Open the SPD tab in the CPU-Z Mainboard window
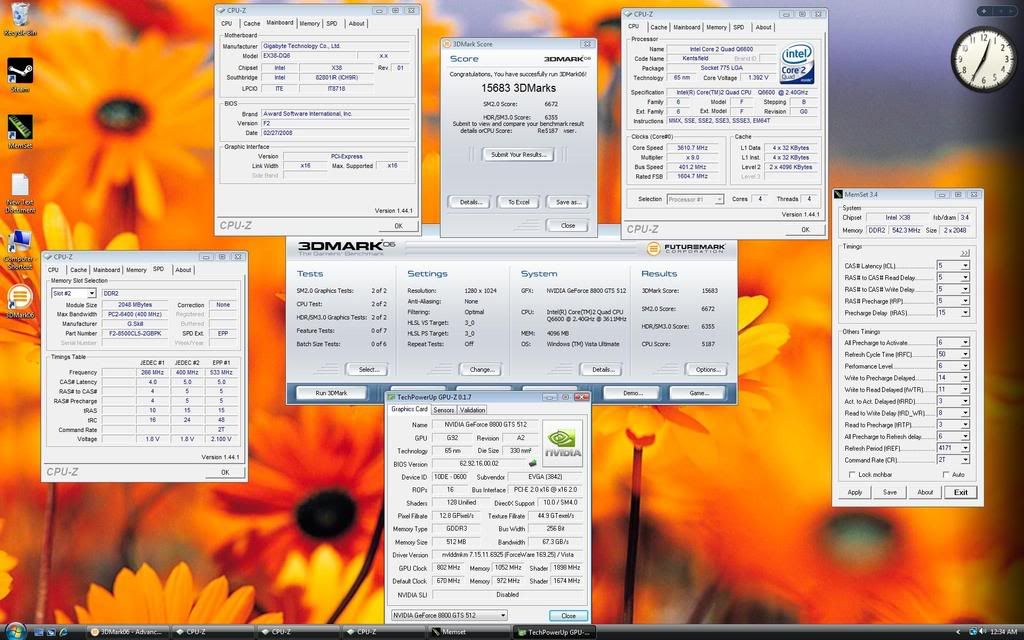This screenshot has height=640, width=1024. click(x=332, y=24)
